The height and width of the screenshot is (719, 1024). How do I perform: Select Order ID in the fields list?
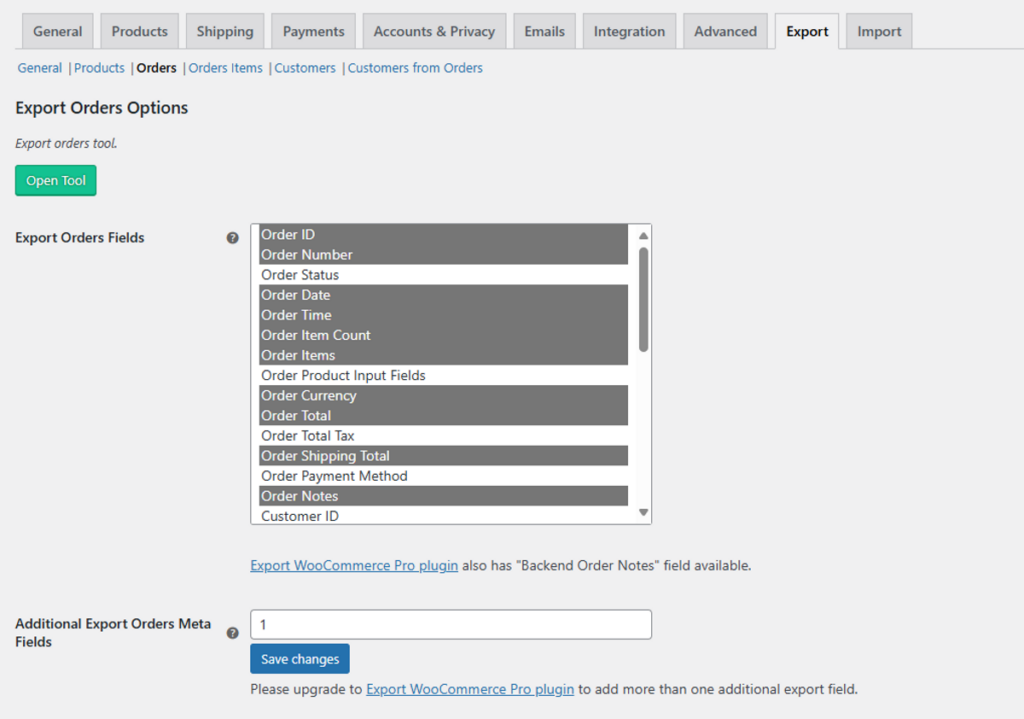coord(443,234)
